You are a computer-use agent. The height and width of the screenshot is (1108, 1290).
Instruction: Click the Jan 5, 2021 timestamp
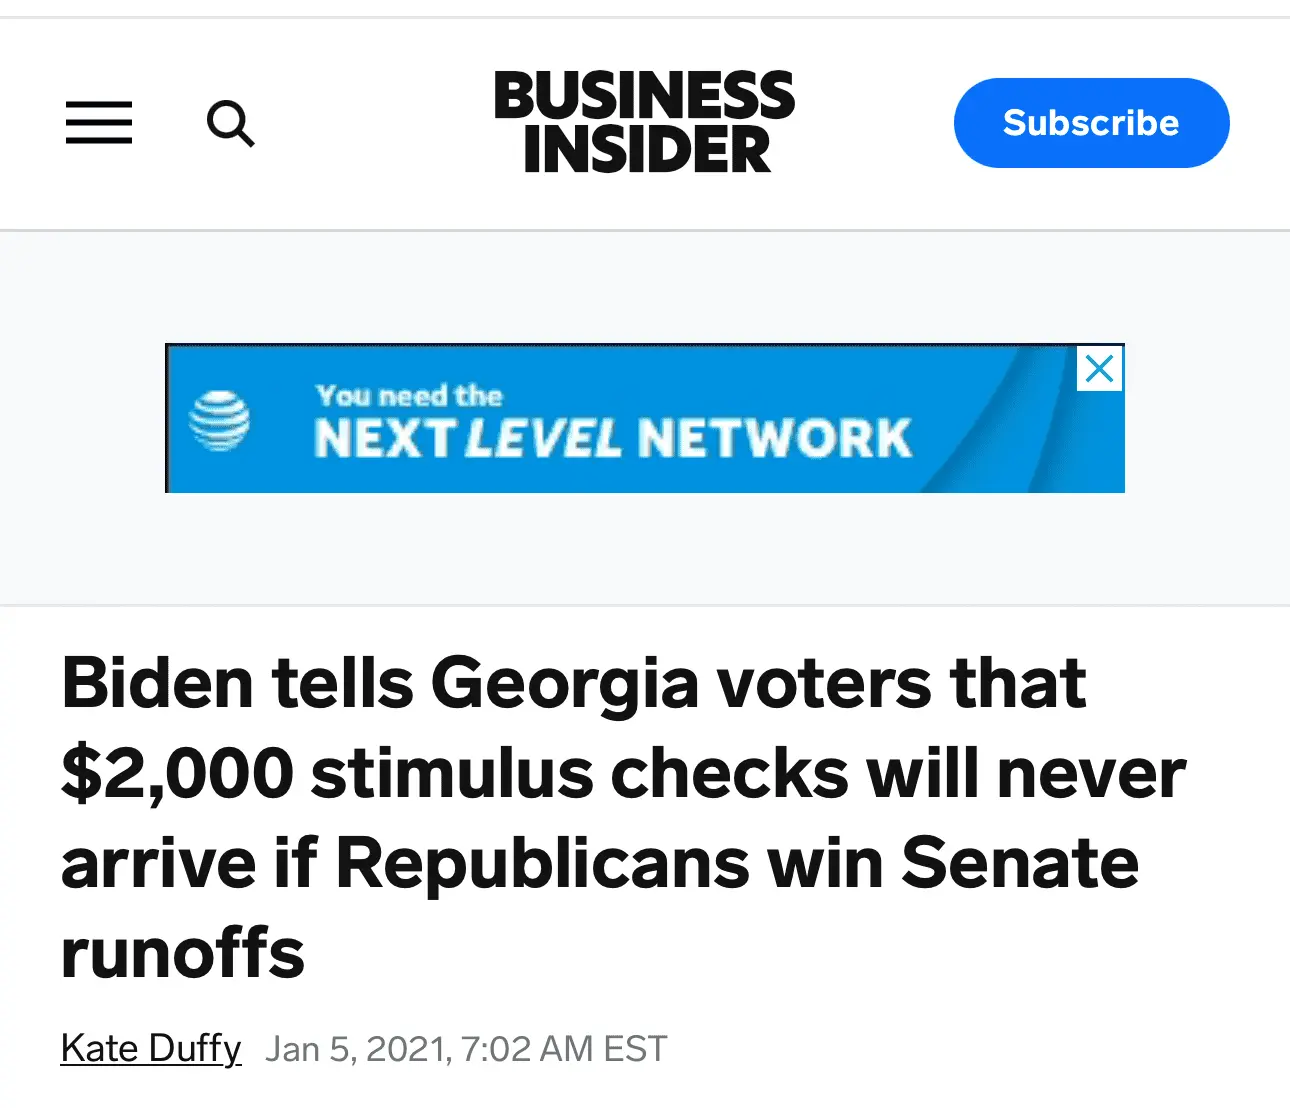pyautogui.click(x=357, y=1049)
